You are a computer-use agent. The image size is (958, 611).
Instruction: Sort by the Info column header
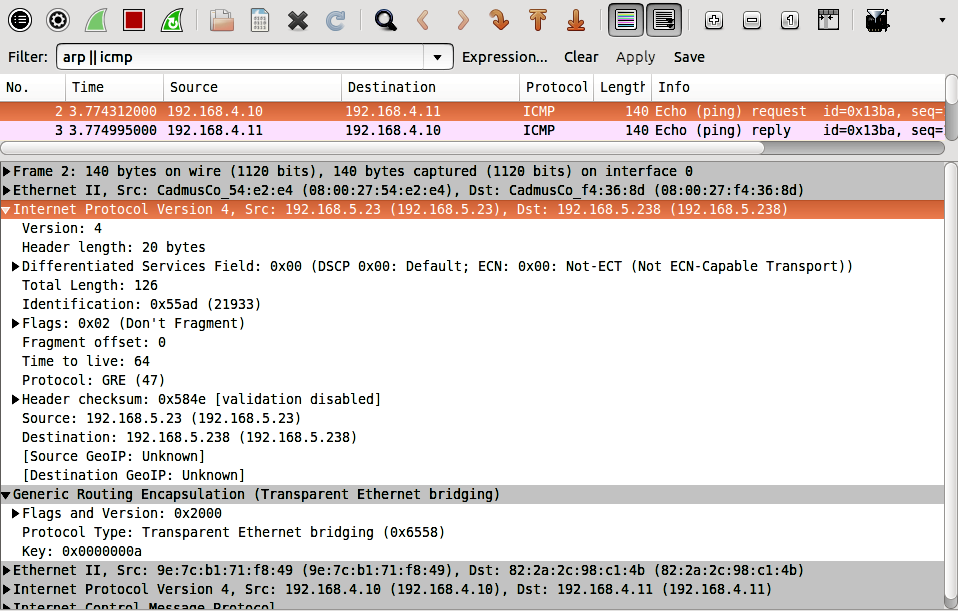798,87
